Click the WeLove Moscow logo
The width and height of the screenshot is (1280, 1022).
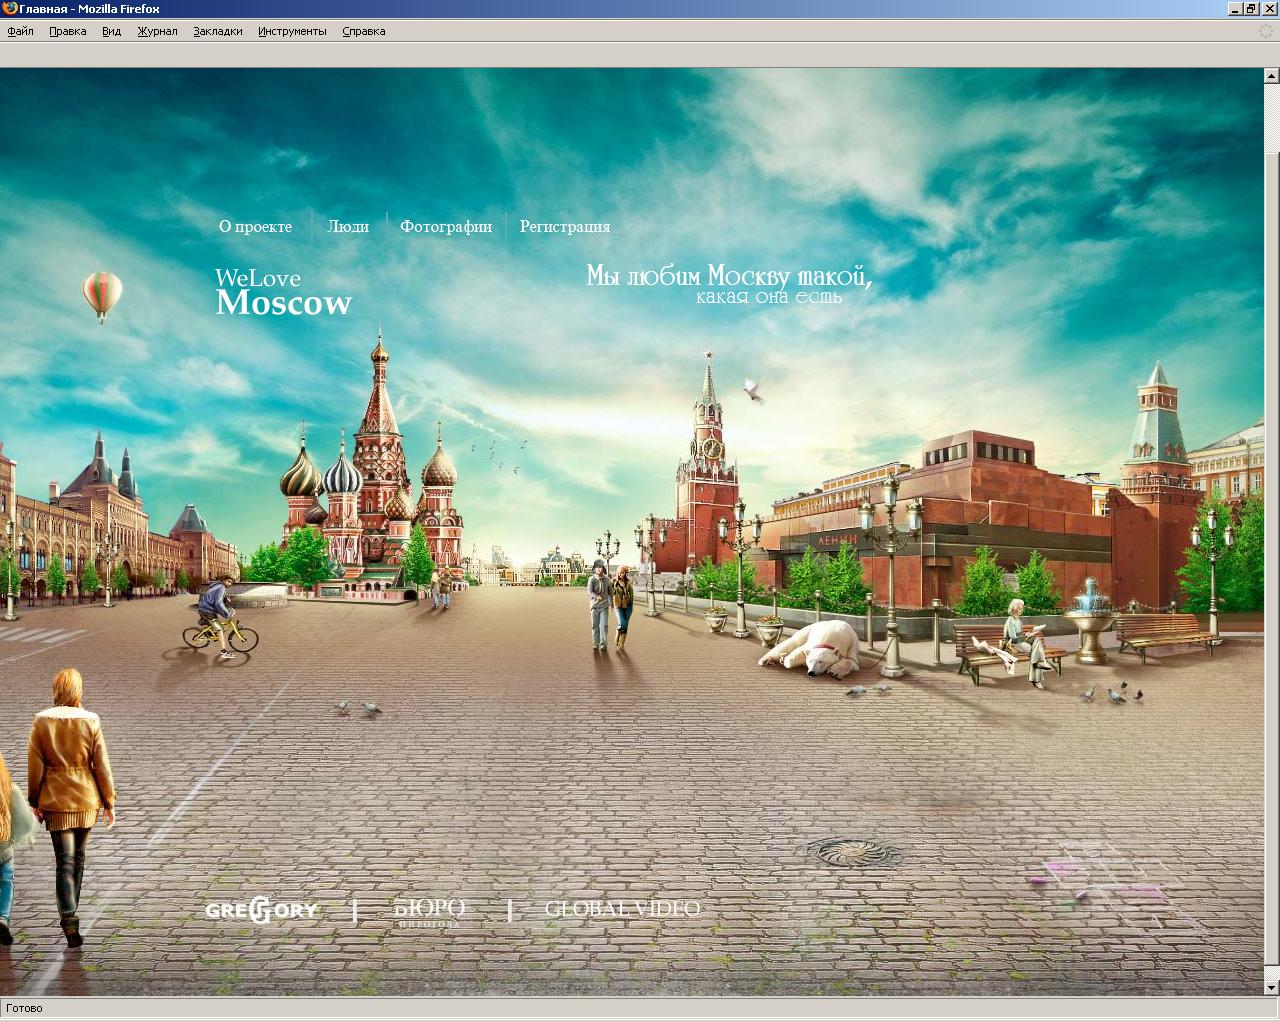click(284, 292)
